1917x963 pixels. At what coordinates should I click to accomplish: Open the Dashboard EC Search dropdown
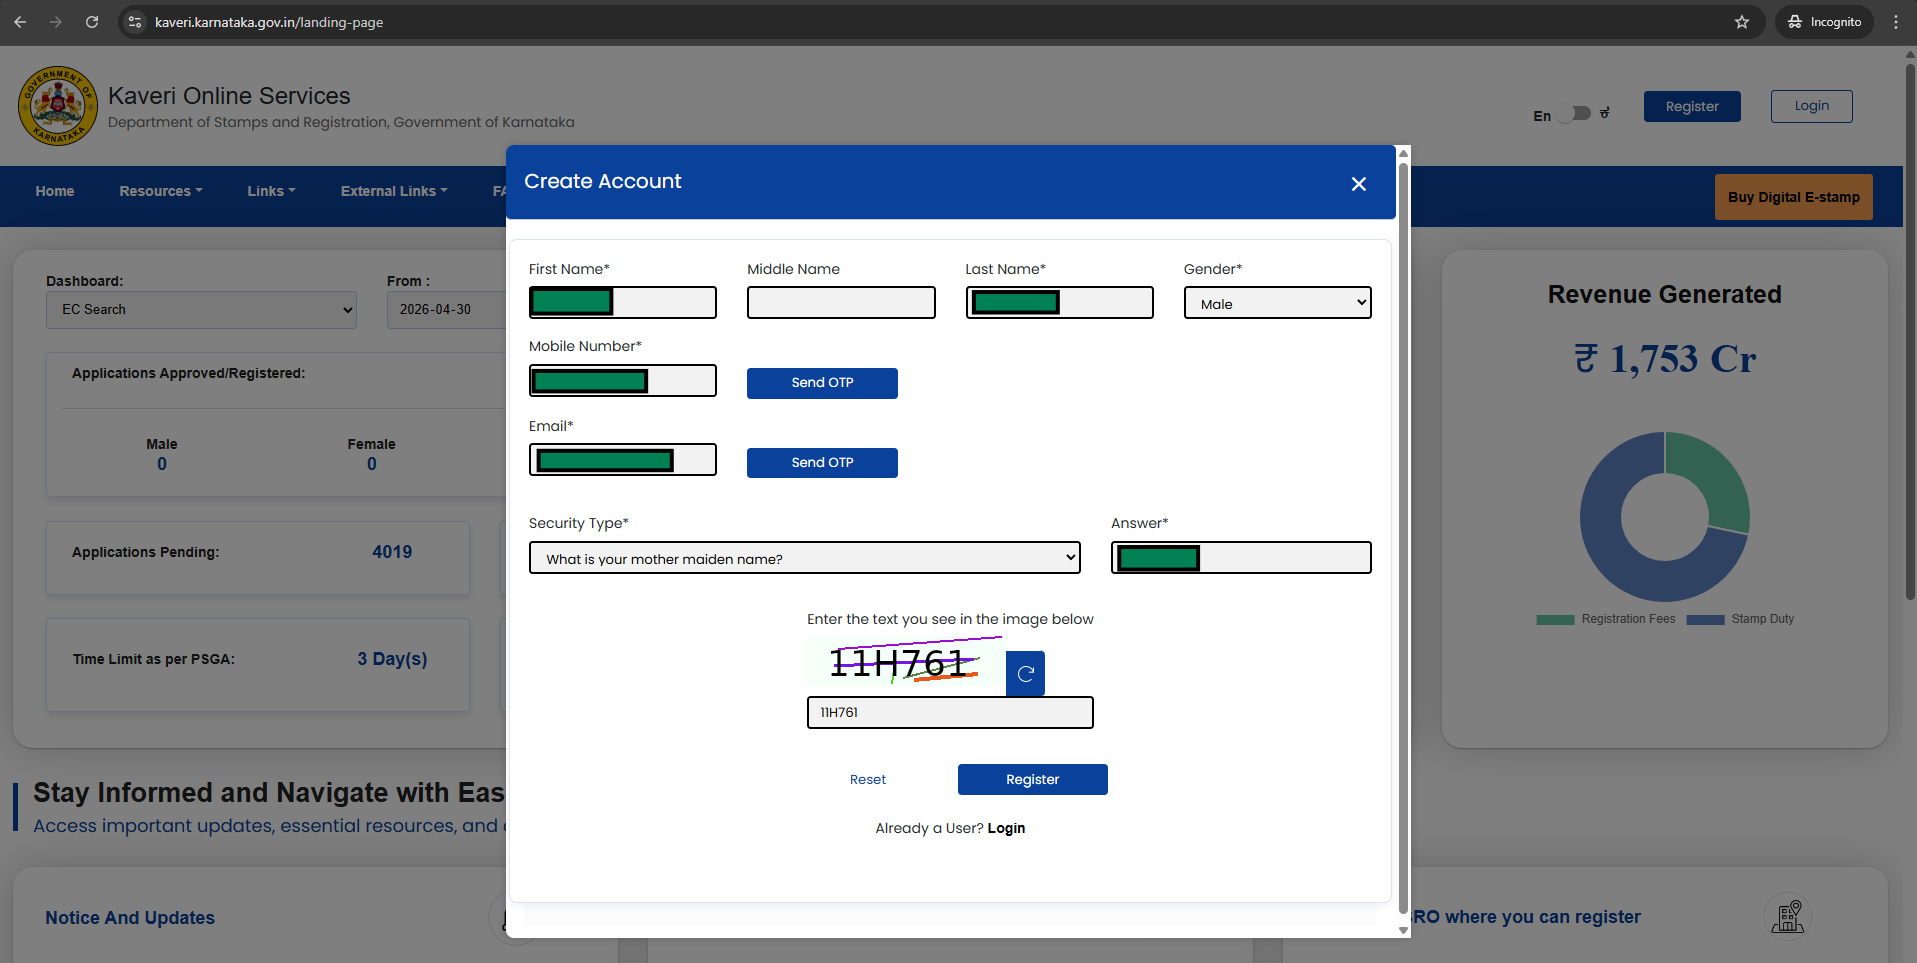201,310
